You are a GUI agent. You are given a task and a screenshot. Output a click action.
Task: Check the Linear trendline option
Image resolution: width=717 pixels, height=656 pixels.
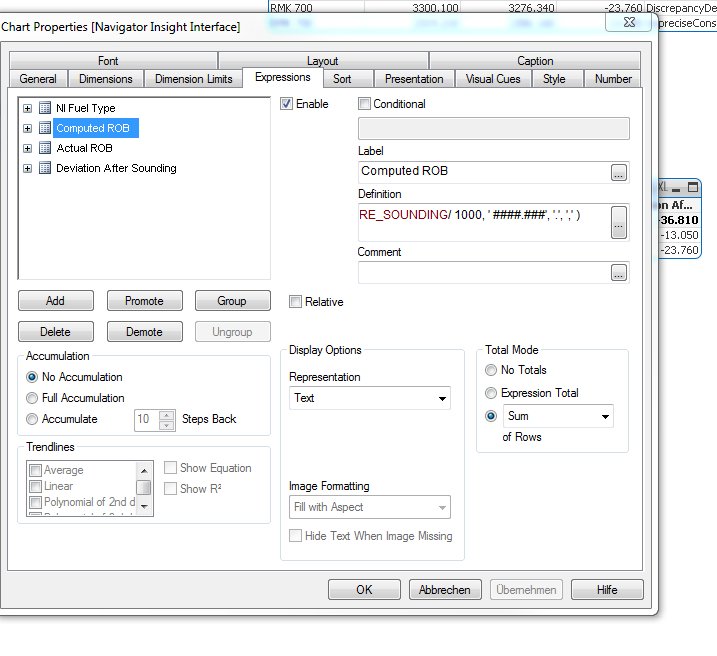[x=35, y=486]
